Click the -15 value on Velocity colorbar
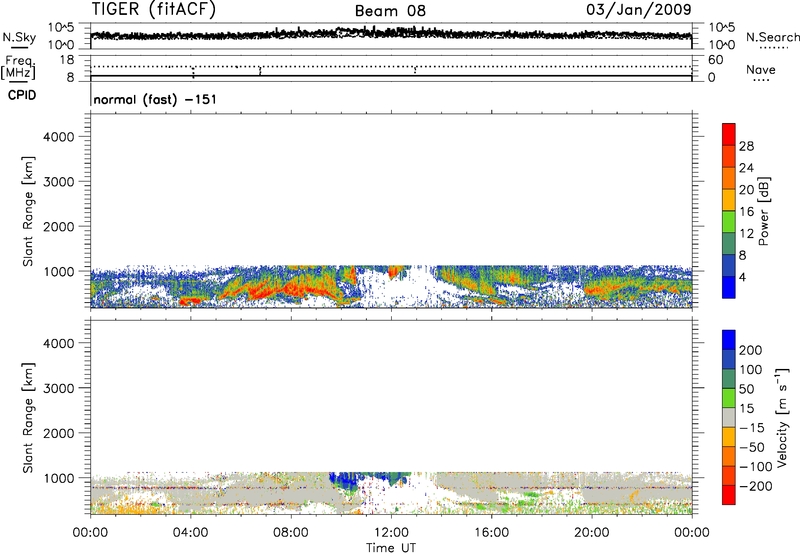Screen dimensions: 800x554 tap(752, 428)
